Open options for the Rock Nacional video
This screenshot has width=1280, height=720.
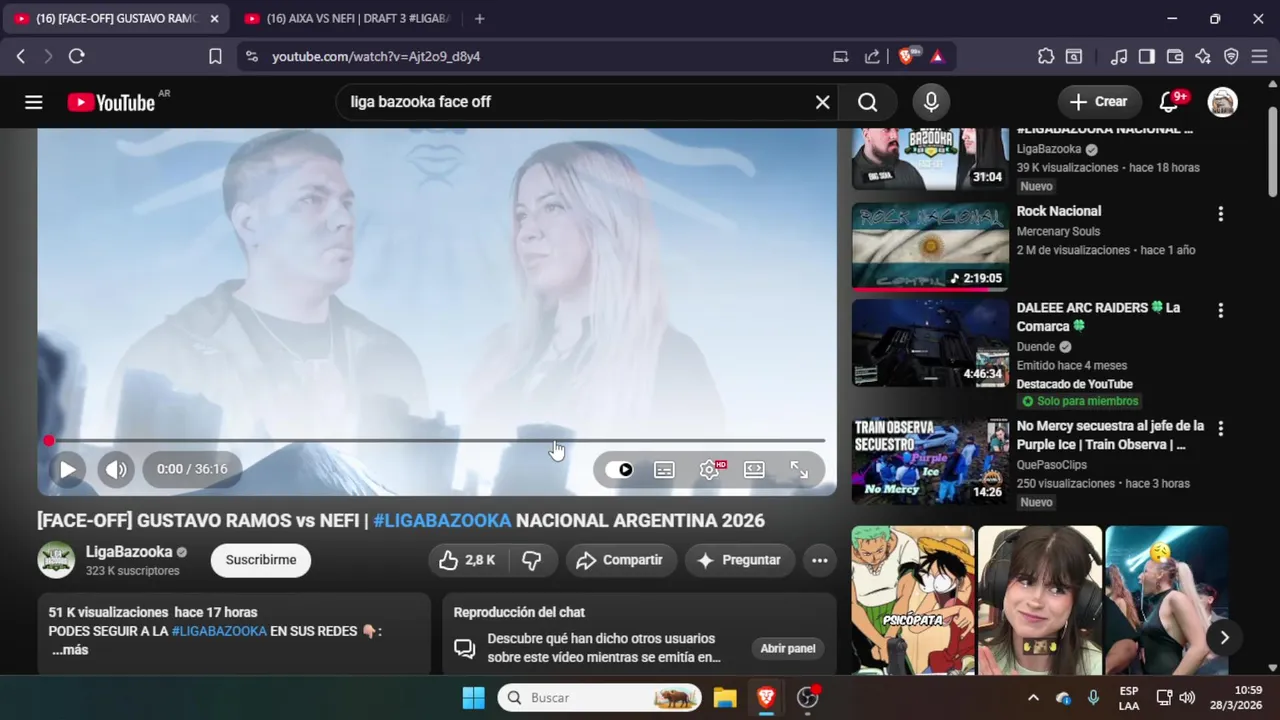pos(1220,214)
